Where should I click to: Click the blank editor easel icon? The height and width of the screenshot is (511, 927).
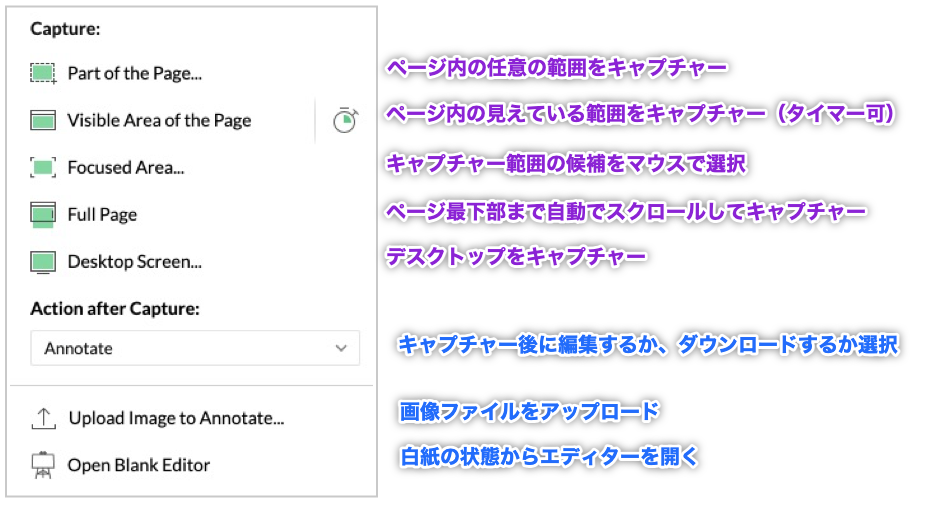(x=43, y=465)
